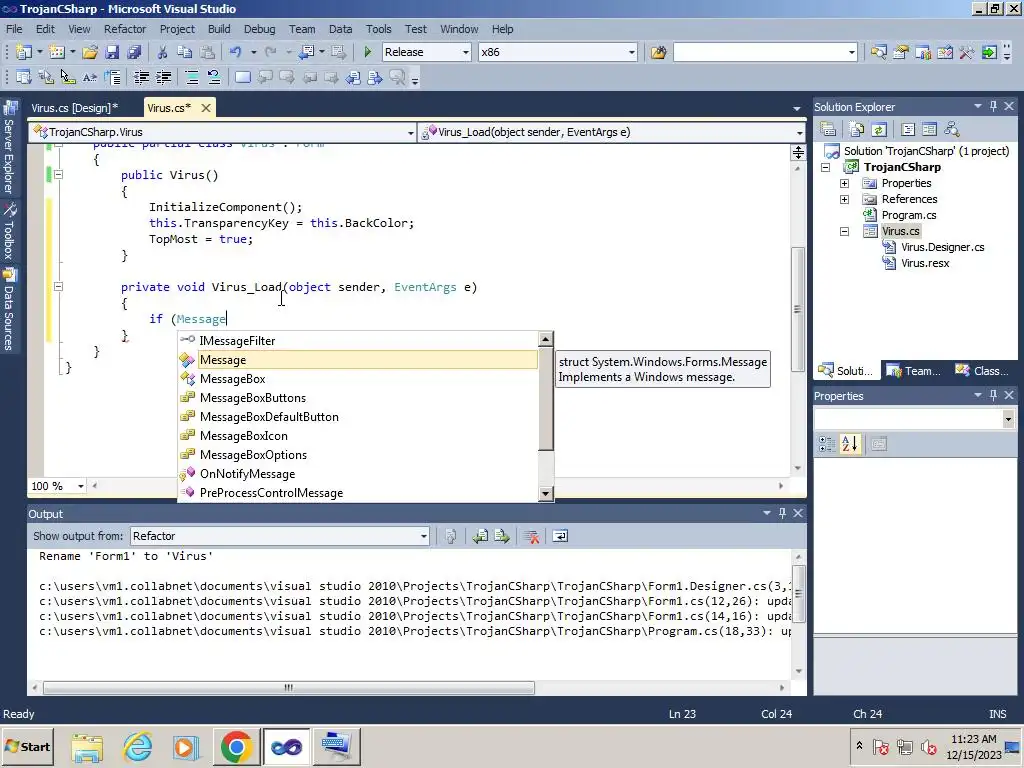1024x768 pixels.
Task: Toggle bookmark on the current line
Action: tap(243, 78)
